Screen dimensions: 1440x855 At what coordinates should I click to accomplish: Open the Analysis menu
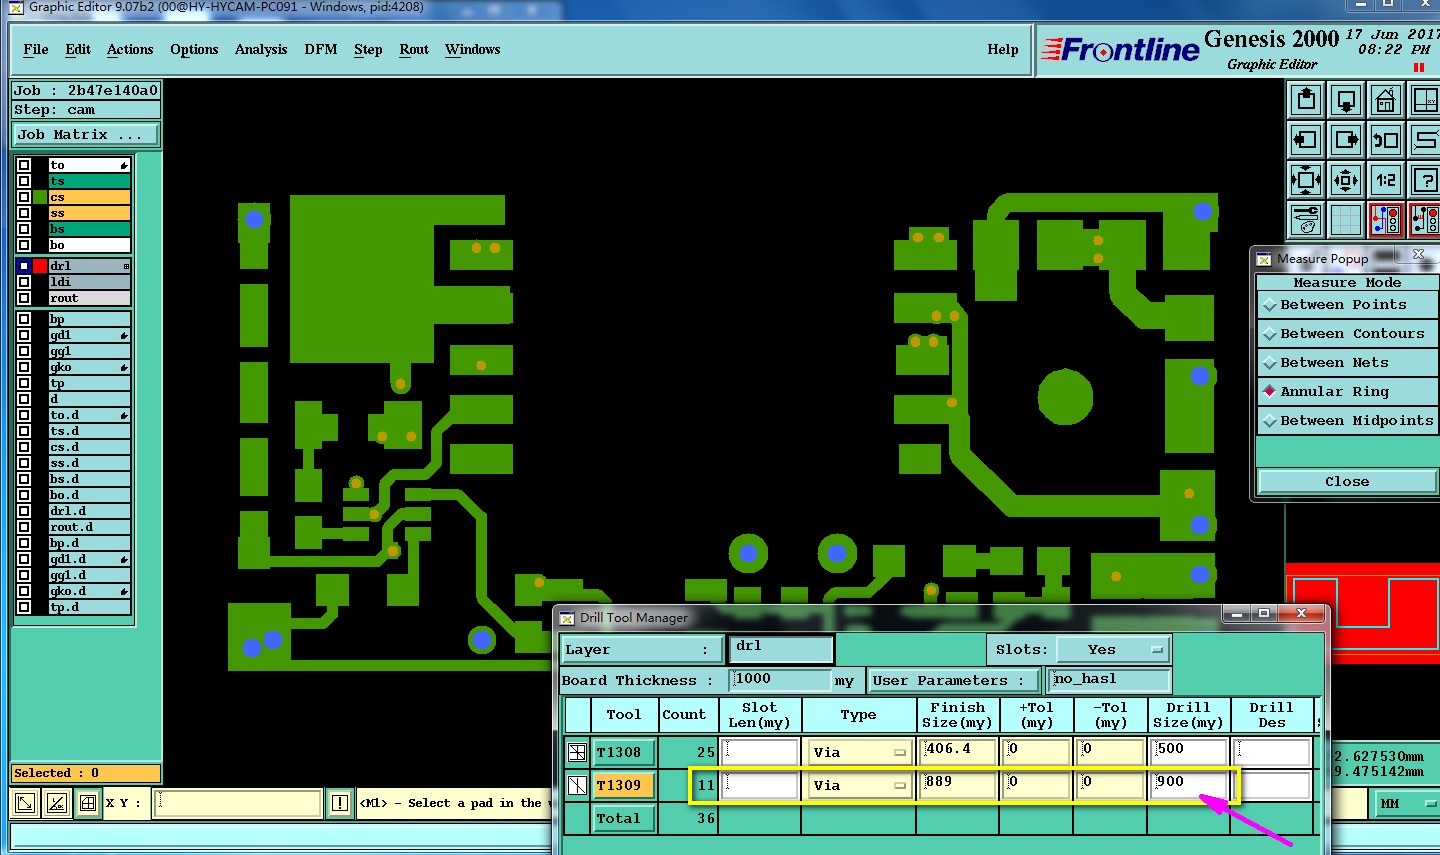click(261, 49)
